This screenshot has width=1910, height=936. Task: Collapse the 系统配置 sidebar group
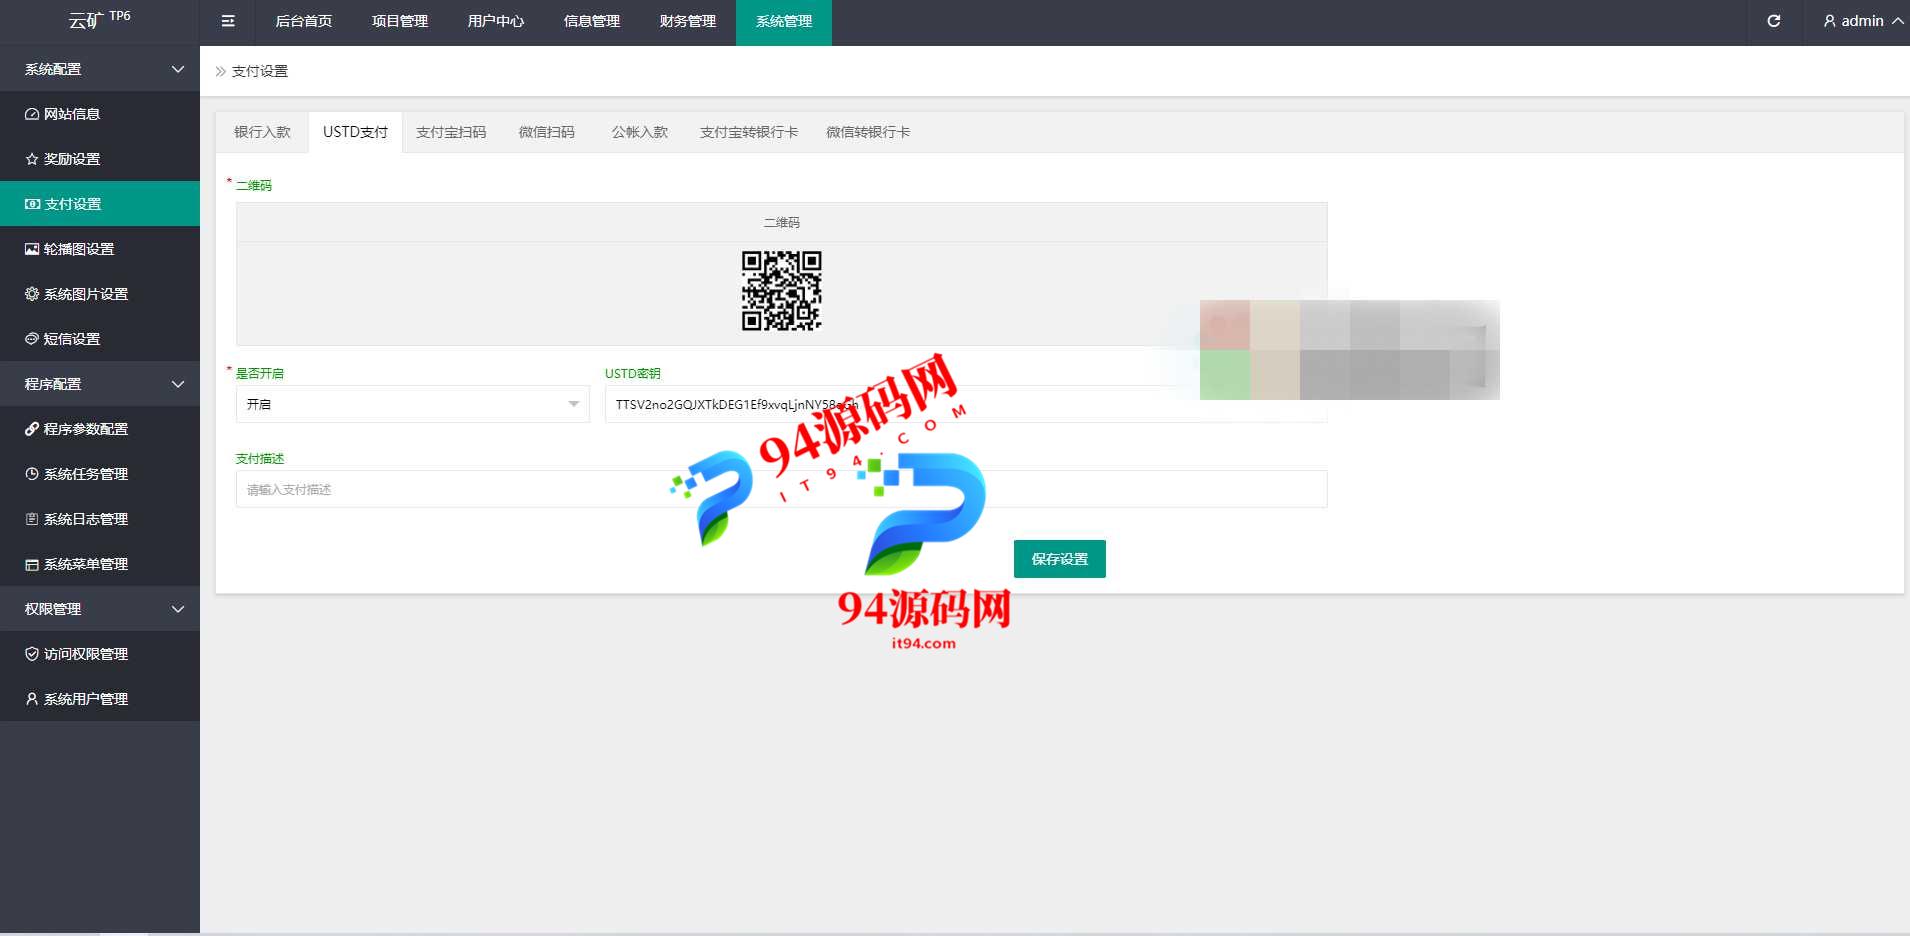[100, 69]
